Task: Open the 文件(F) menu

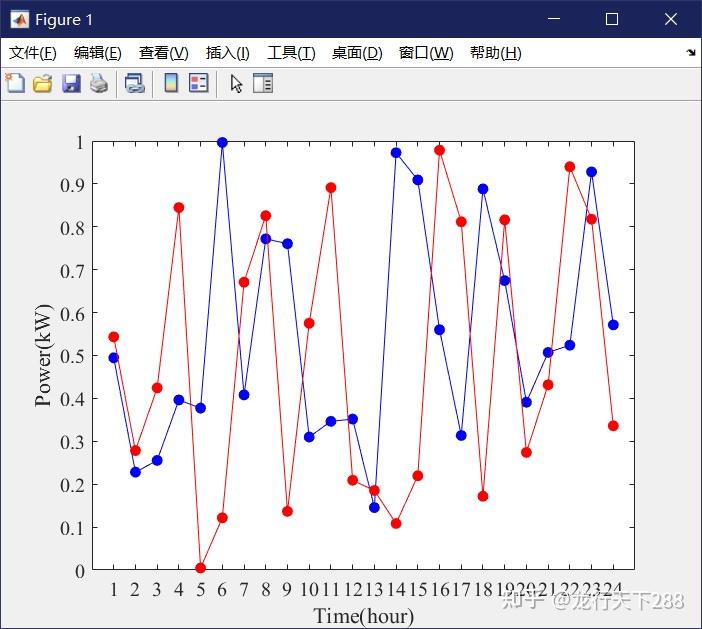Action: click(33, 53)
